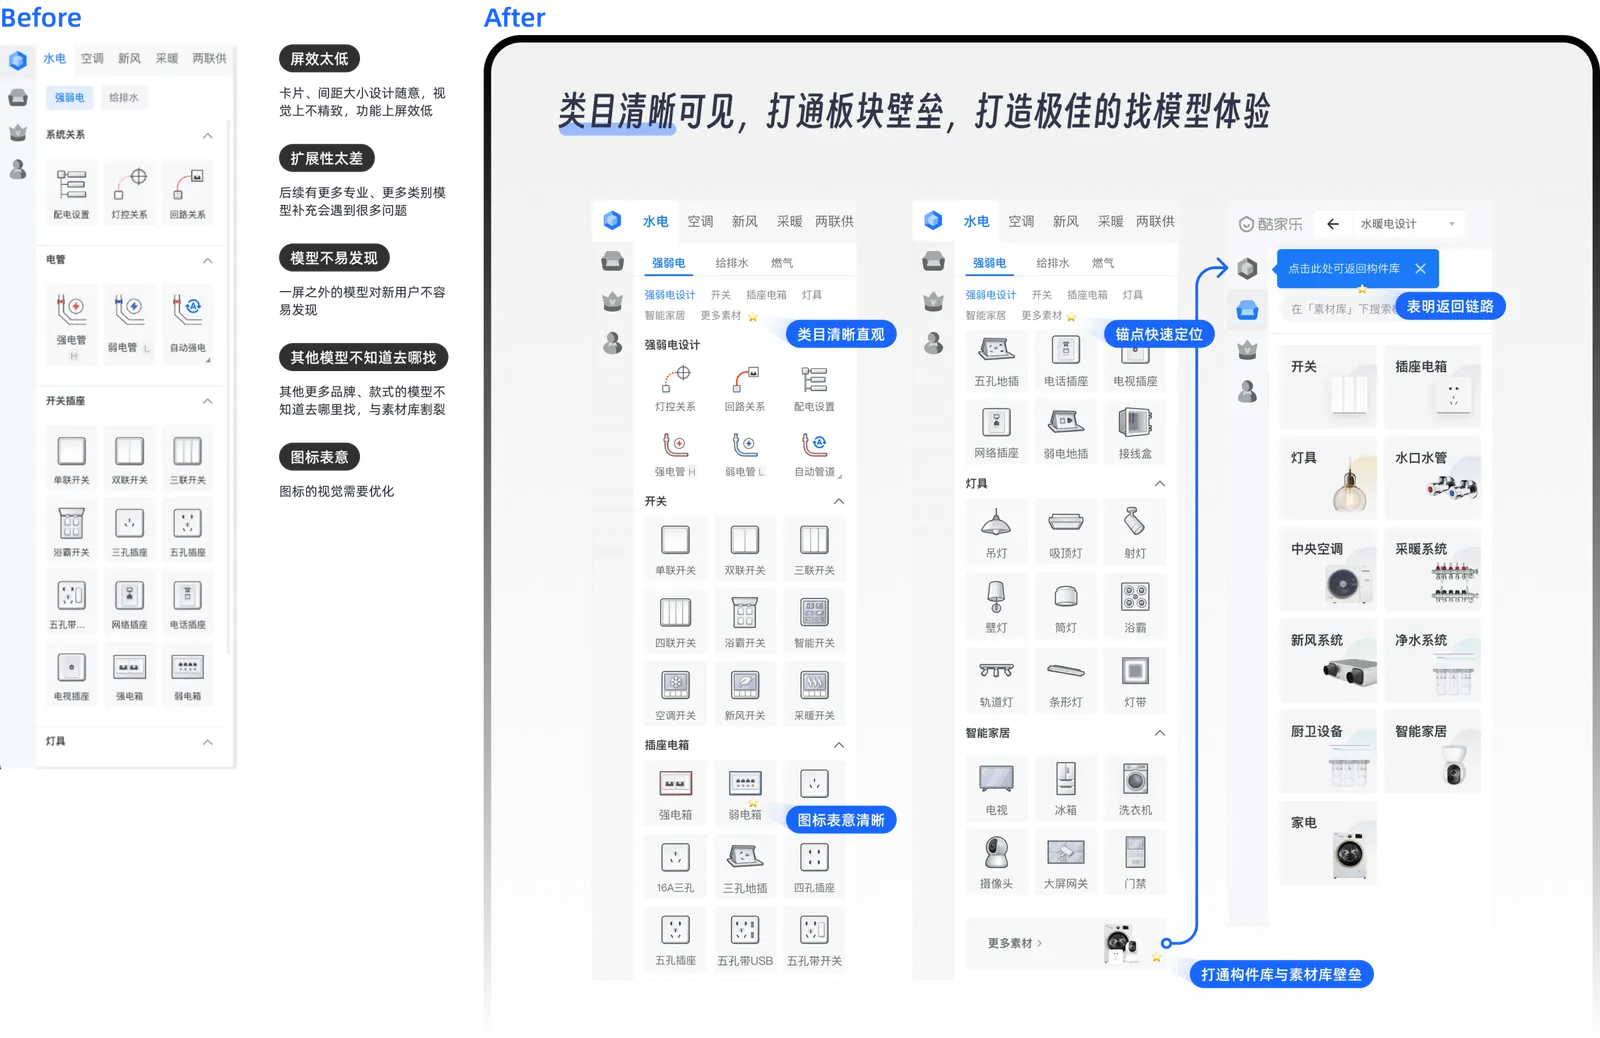Collapse the 开关 section
This screenshot has width=1600, height=1038.
coord(840,501)
